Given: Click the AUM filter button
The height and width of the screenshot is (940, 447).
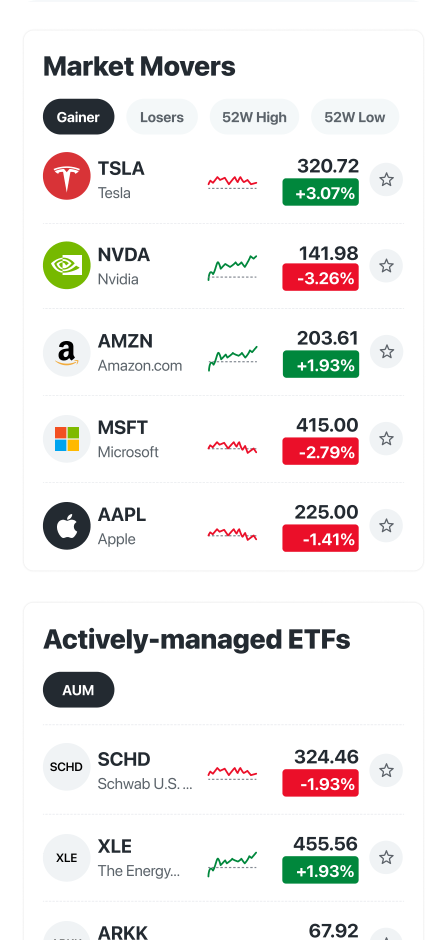Looking at the screenshot, I should pyautogui.click(x=78, y=689).
